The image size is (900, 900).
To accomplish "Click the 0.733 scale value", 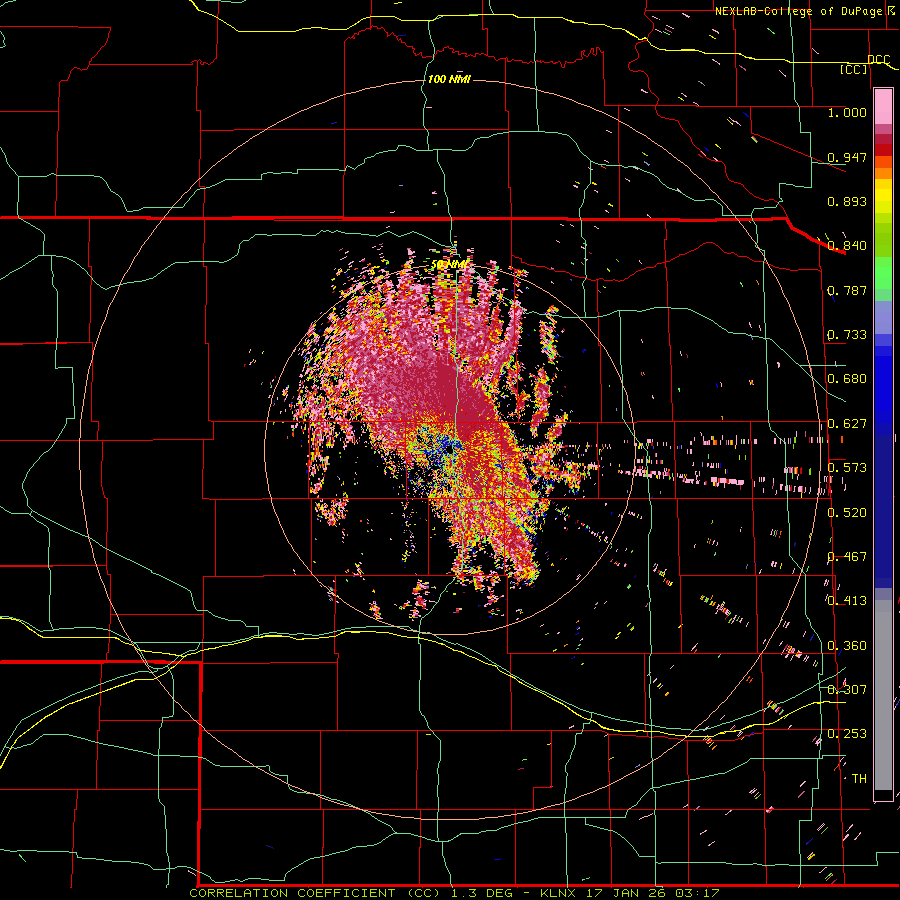I will pyautogui.click(x=847, y=335).
